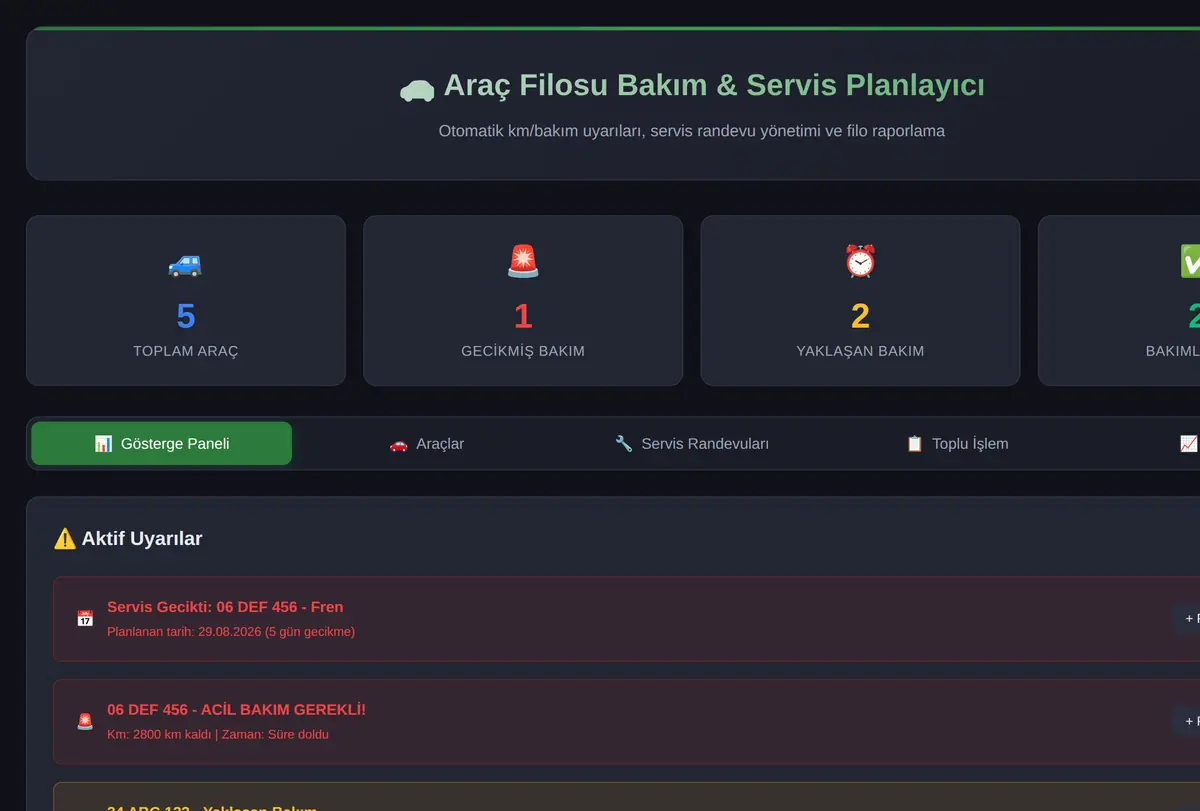Click the clipboard icon in Toplu İşlem tab

[914, 444]
